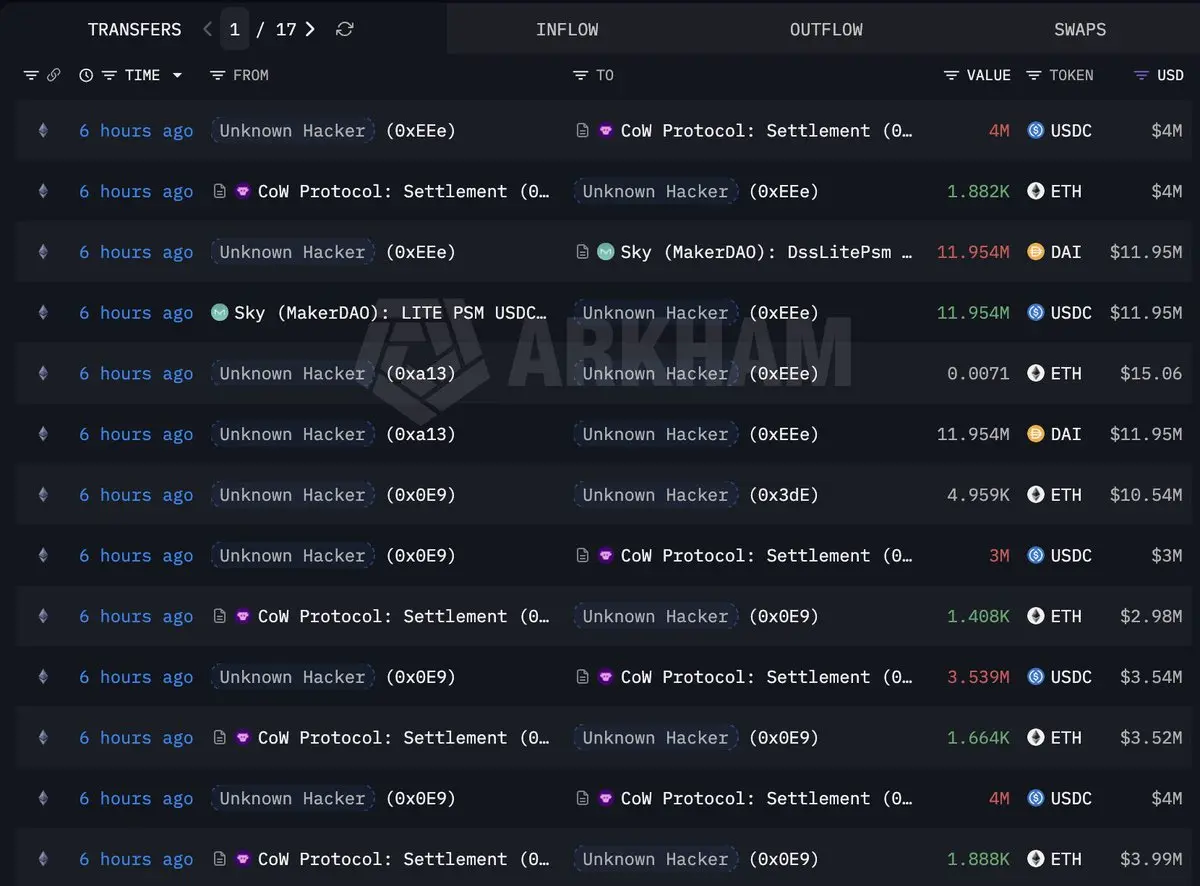Click the contract document icon on the 1.408K ETH row

(220, 616)
